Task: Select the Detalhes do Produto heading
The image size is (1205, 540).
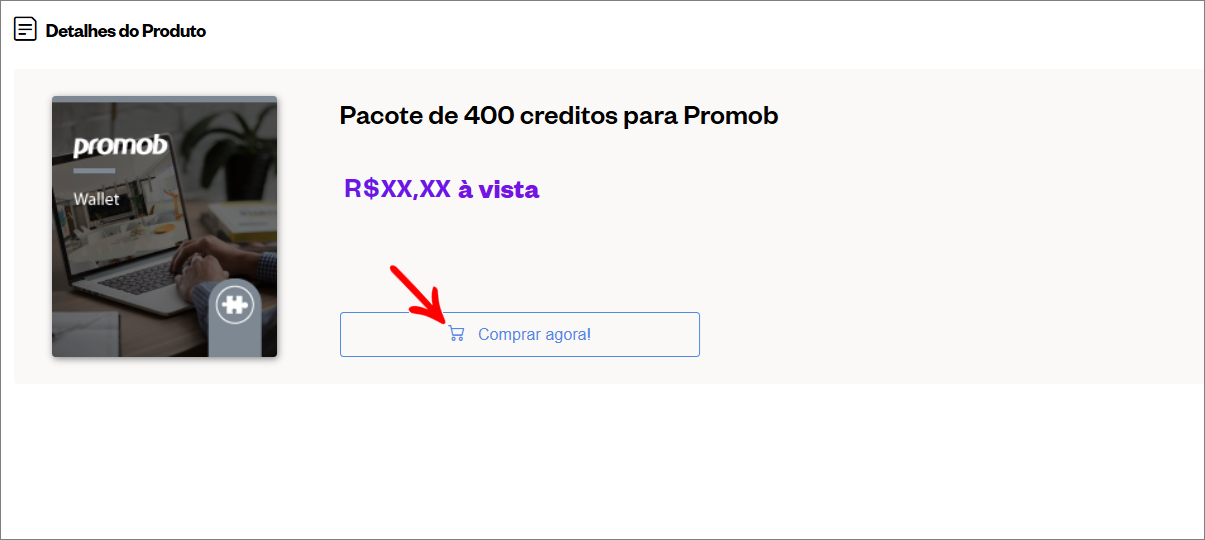Action: [126, 31]
